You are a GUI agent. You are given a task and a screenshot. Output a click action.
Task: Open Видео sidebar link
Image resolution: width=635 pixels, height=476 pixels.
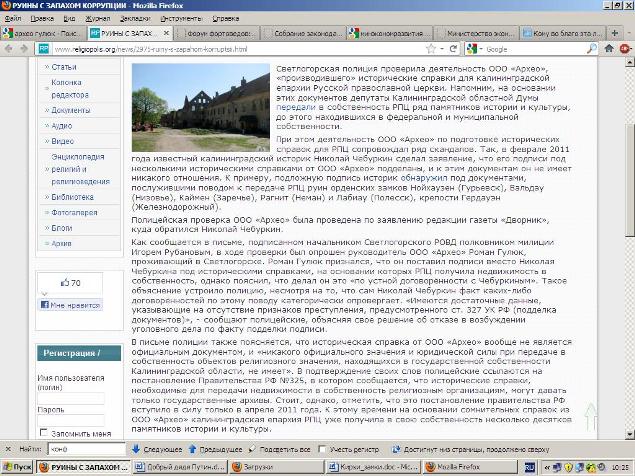[62, 141]
